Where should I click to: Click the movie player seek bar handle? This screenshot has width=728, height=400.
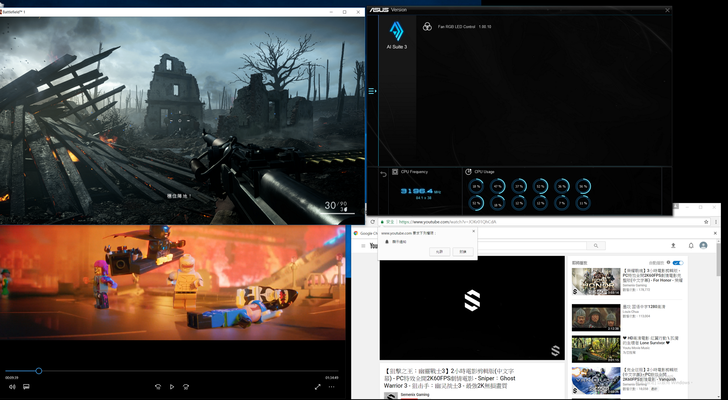pos(39,371)
